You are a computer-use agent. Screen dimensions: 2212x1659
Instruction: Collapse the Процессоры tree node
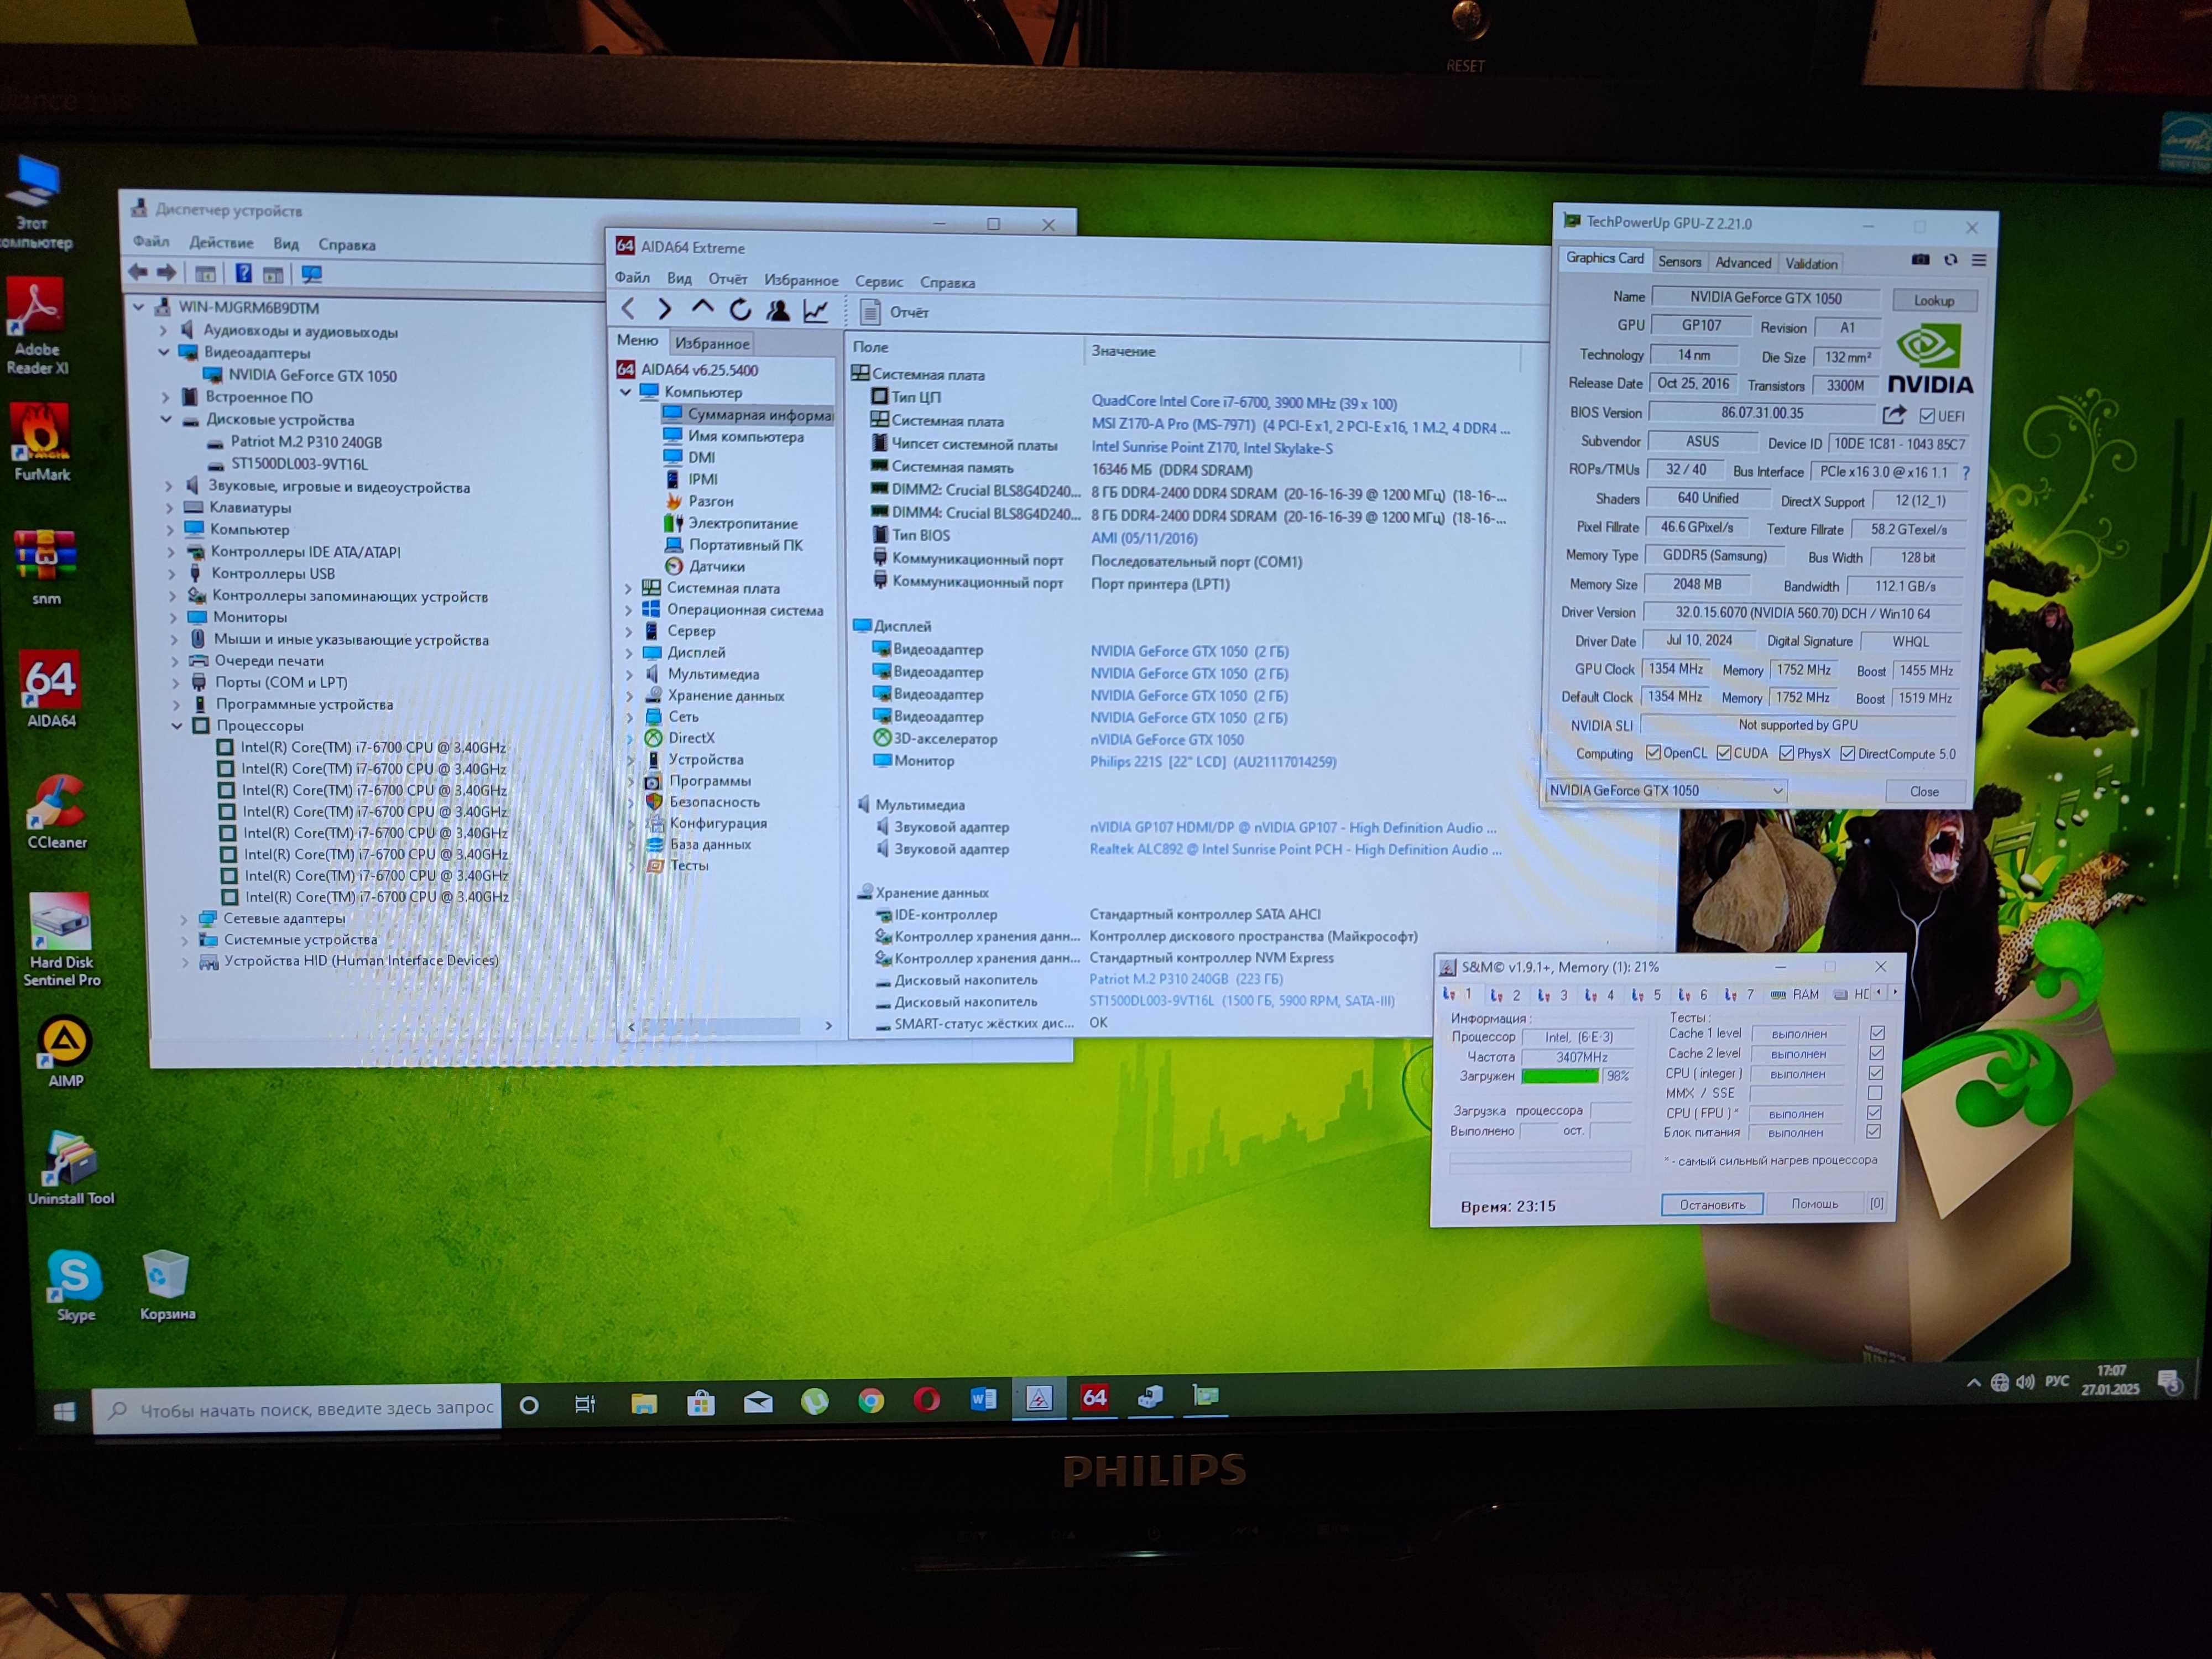(x=178, y=725)
